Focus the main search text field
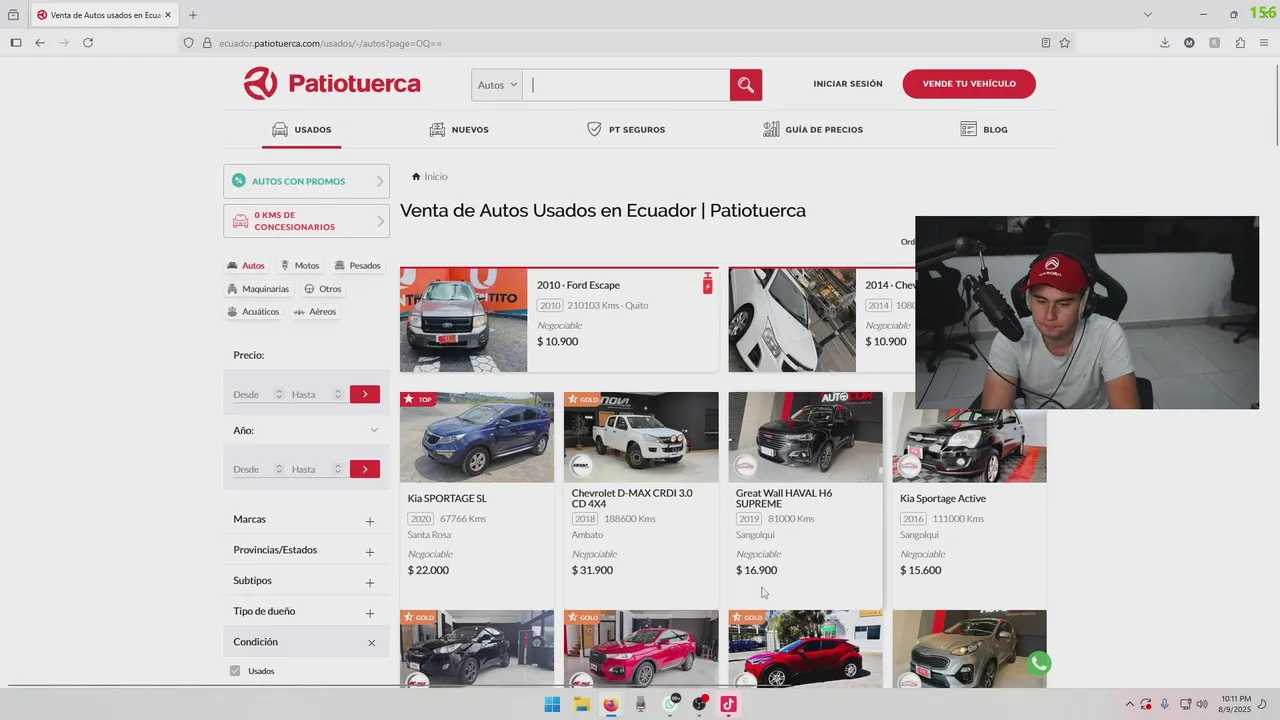 click(x=627, y=85)
